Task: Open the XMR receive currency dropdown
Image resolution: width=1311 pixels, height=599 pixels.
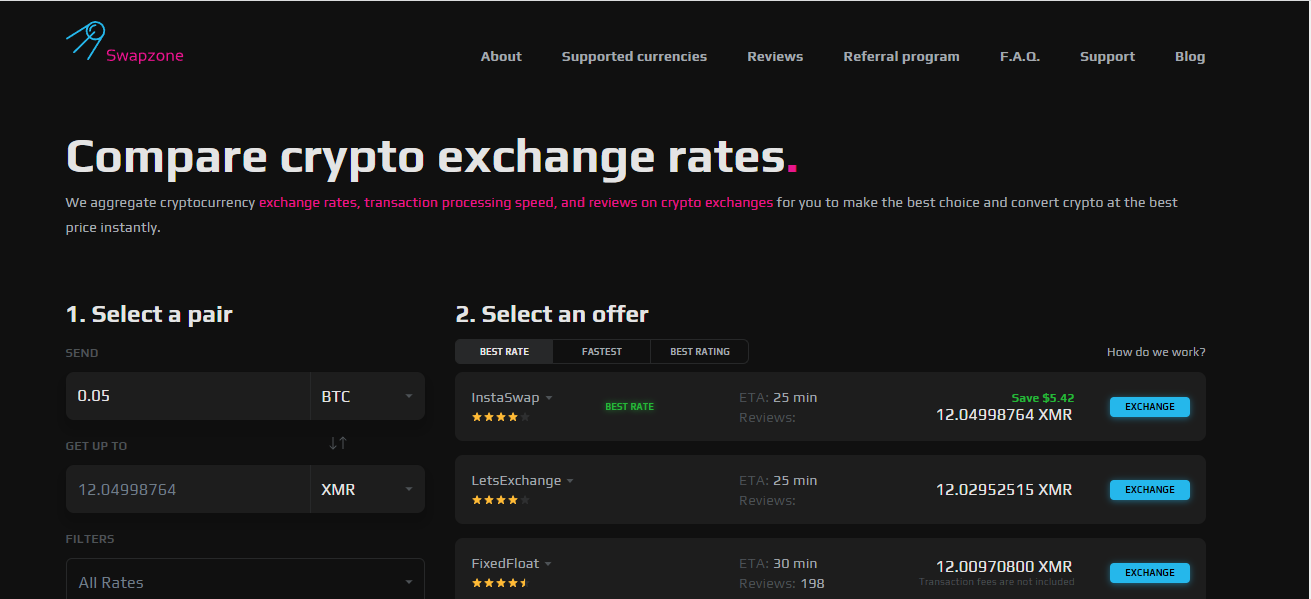Action: 367,490
